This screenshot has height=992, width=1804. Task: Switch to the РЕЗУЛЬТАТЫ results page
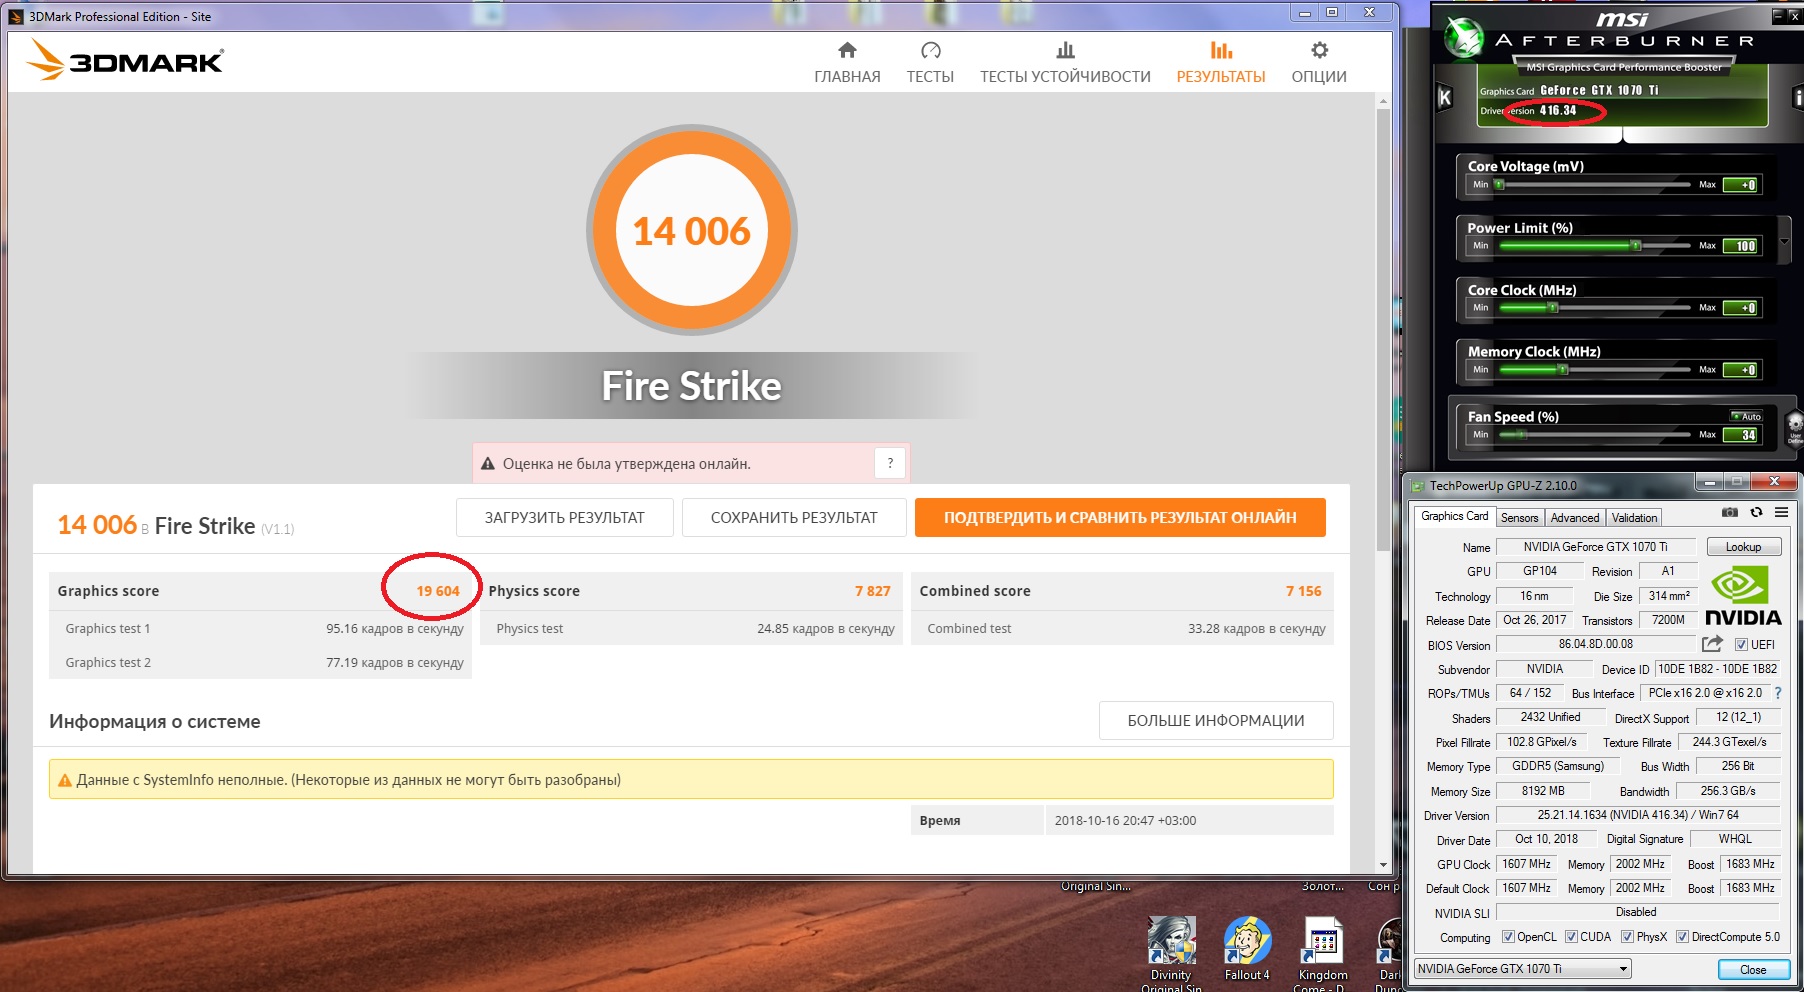coord(1221,62)
